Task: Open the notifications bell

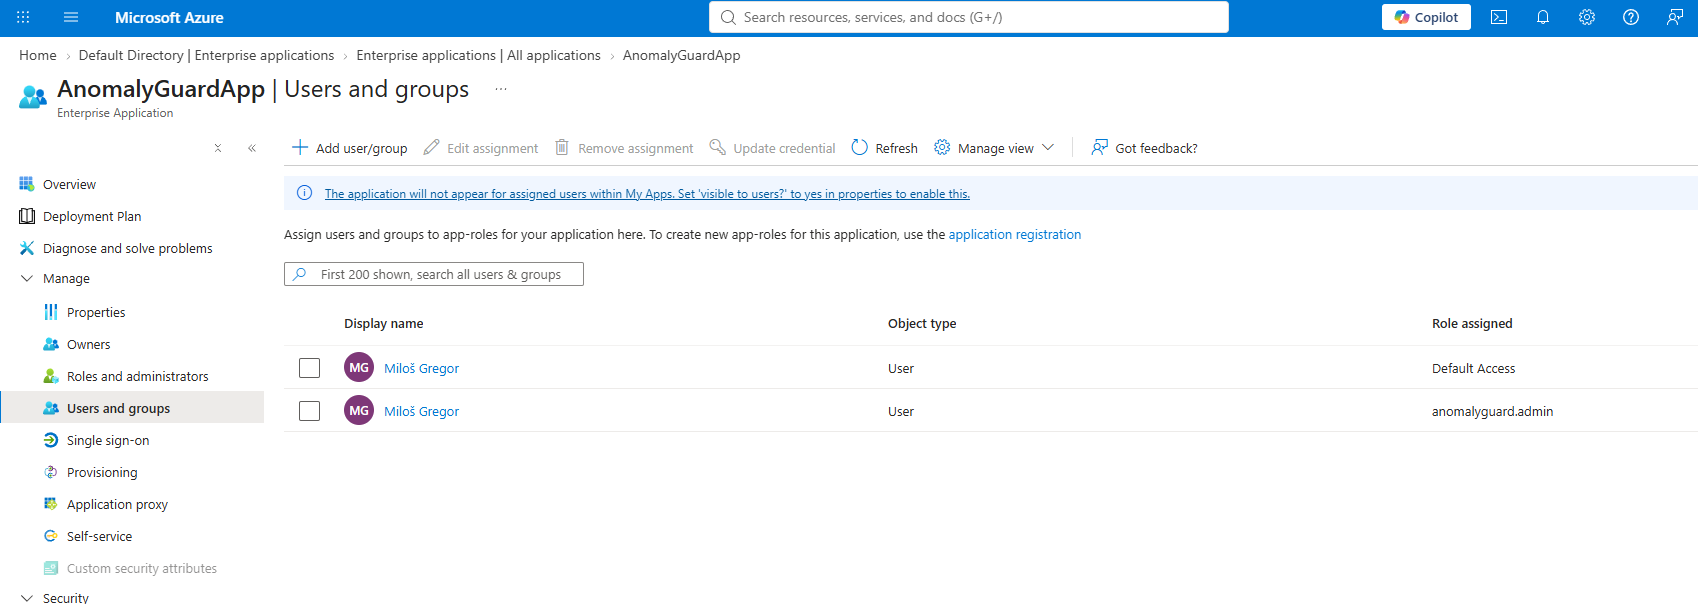Action: (x=1543, y=17)
